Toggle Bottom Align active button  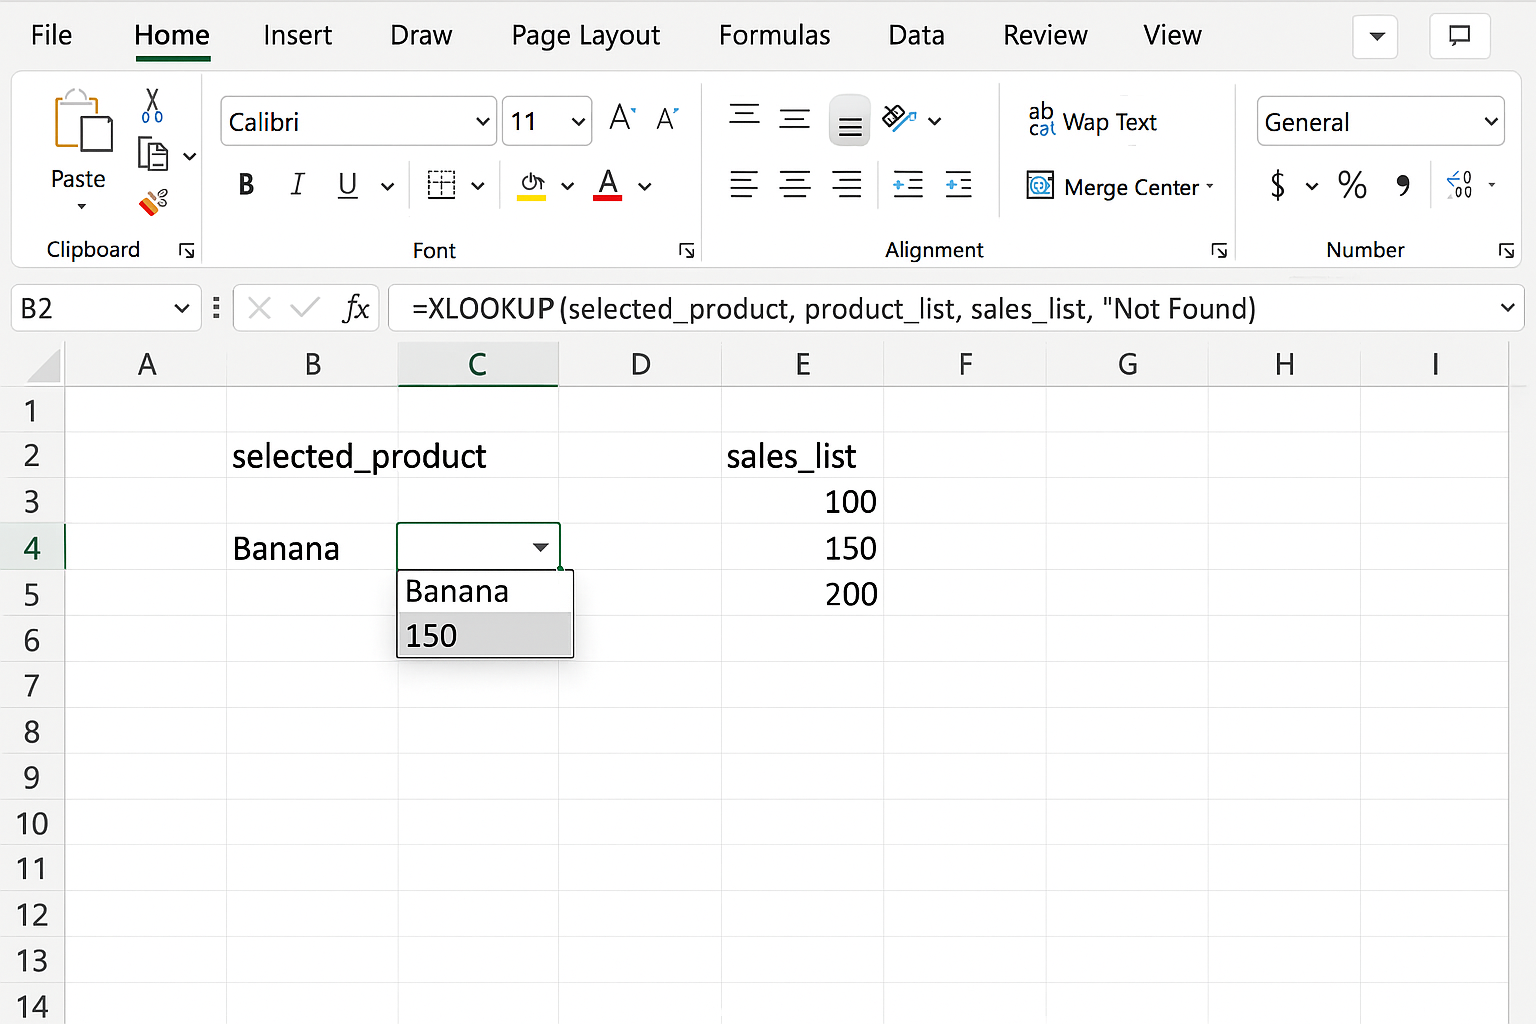click(850, 121)
